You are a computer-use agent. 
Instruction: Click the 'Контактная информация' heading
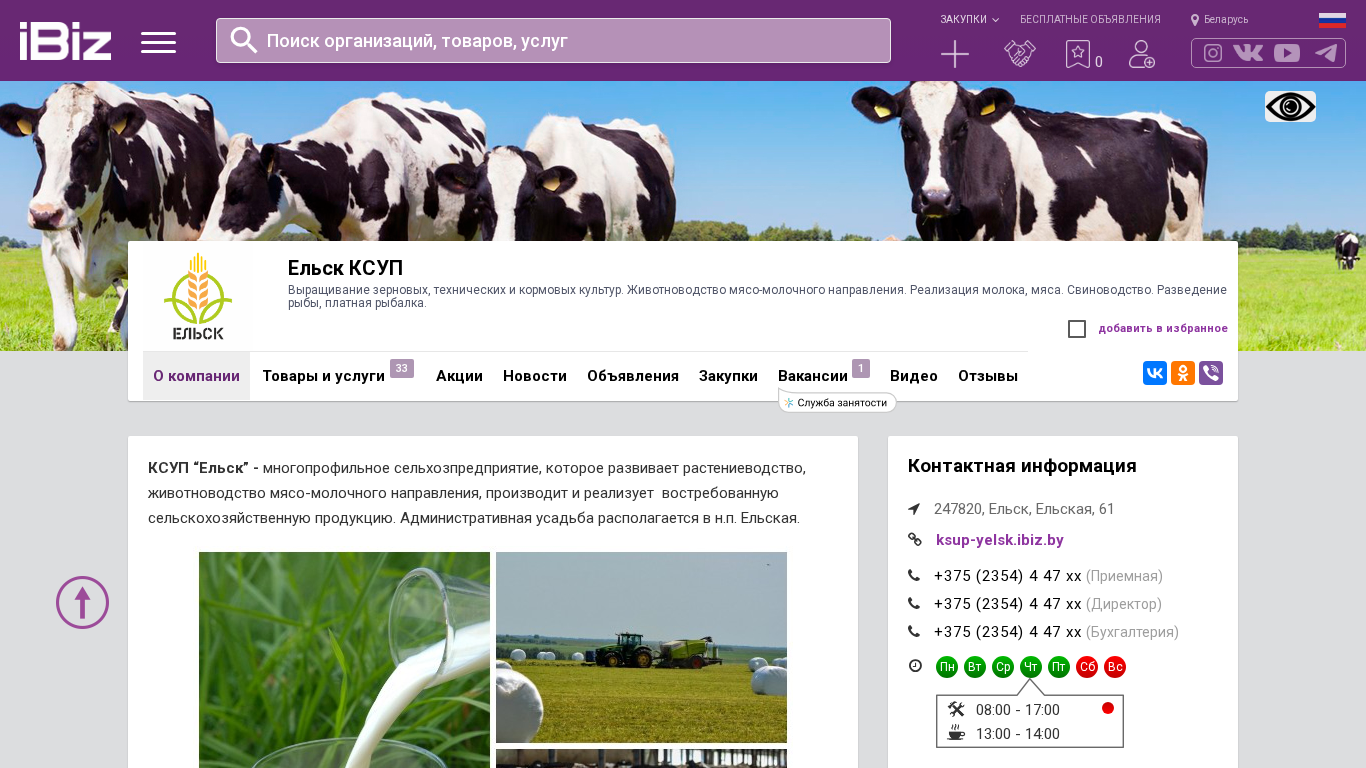(1022, 466)
